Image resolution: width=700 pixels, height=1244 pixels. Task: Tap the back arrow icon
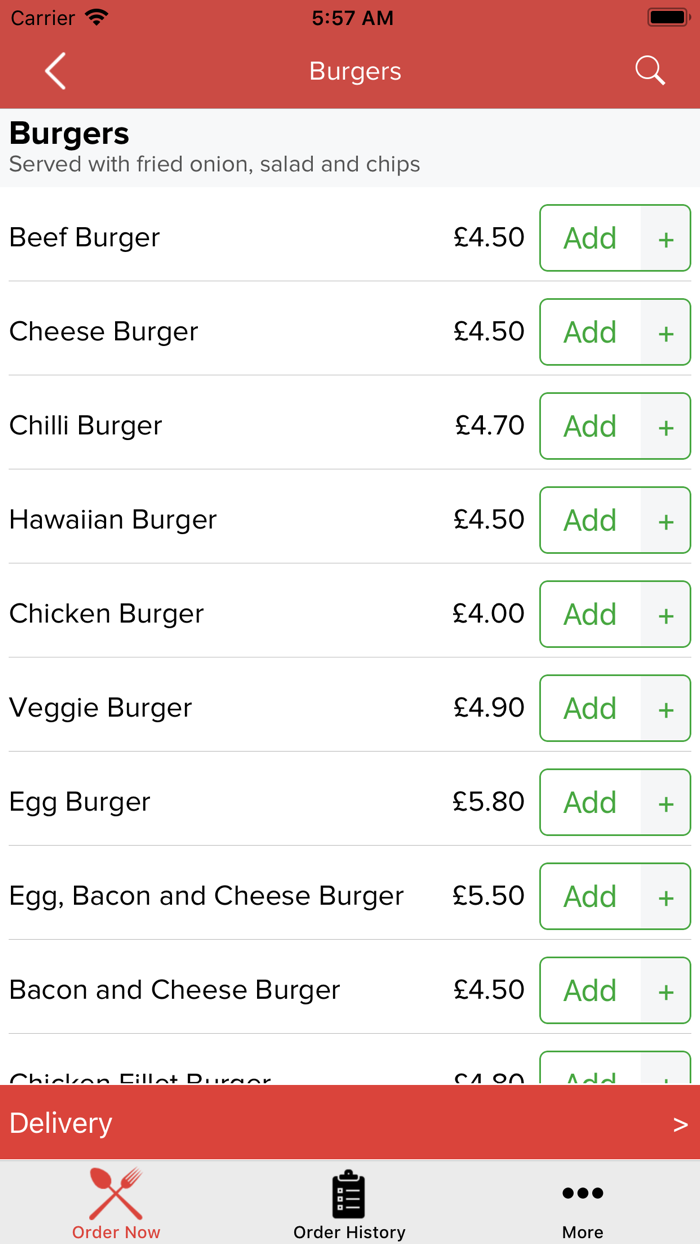click(55, 71)
